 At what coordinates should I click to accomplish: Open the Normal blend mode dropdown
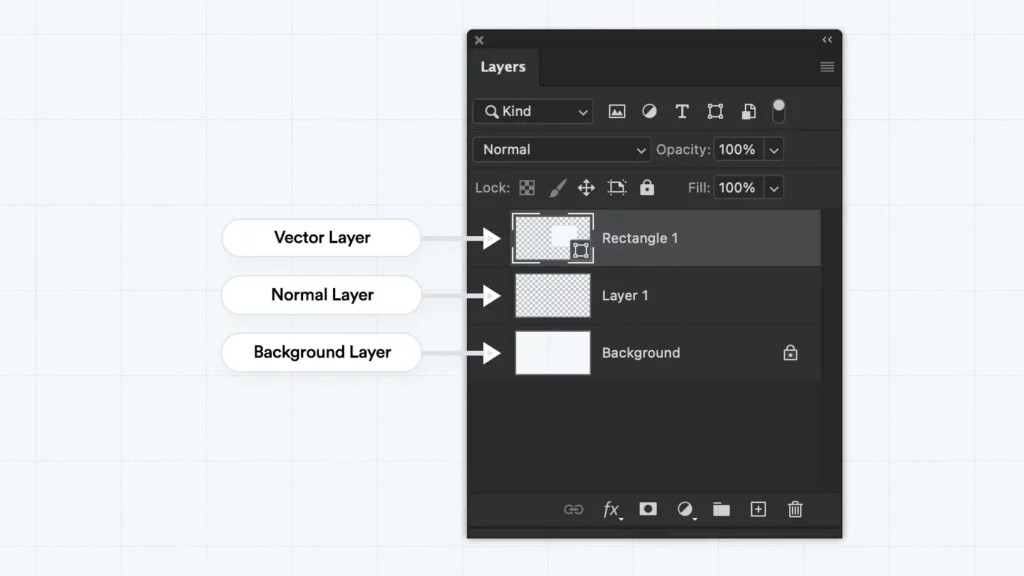(x=562, y=150)
